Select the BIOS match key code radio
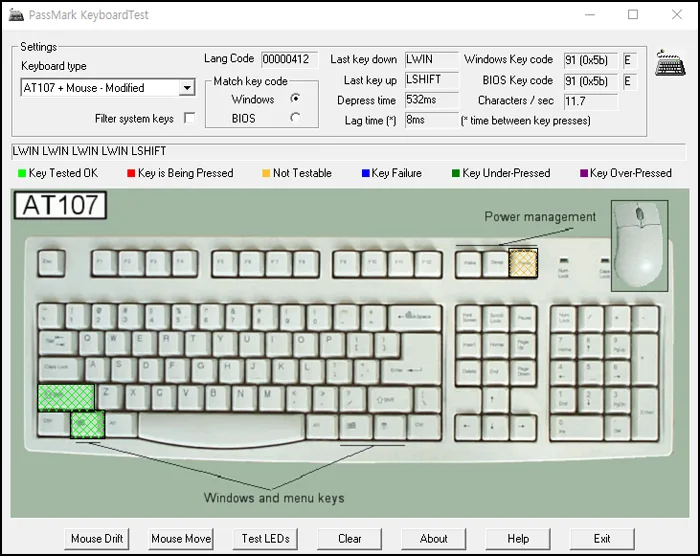This screenshot has height=556, width=700. pyautogui.click(x=295, y=118)
